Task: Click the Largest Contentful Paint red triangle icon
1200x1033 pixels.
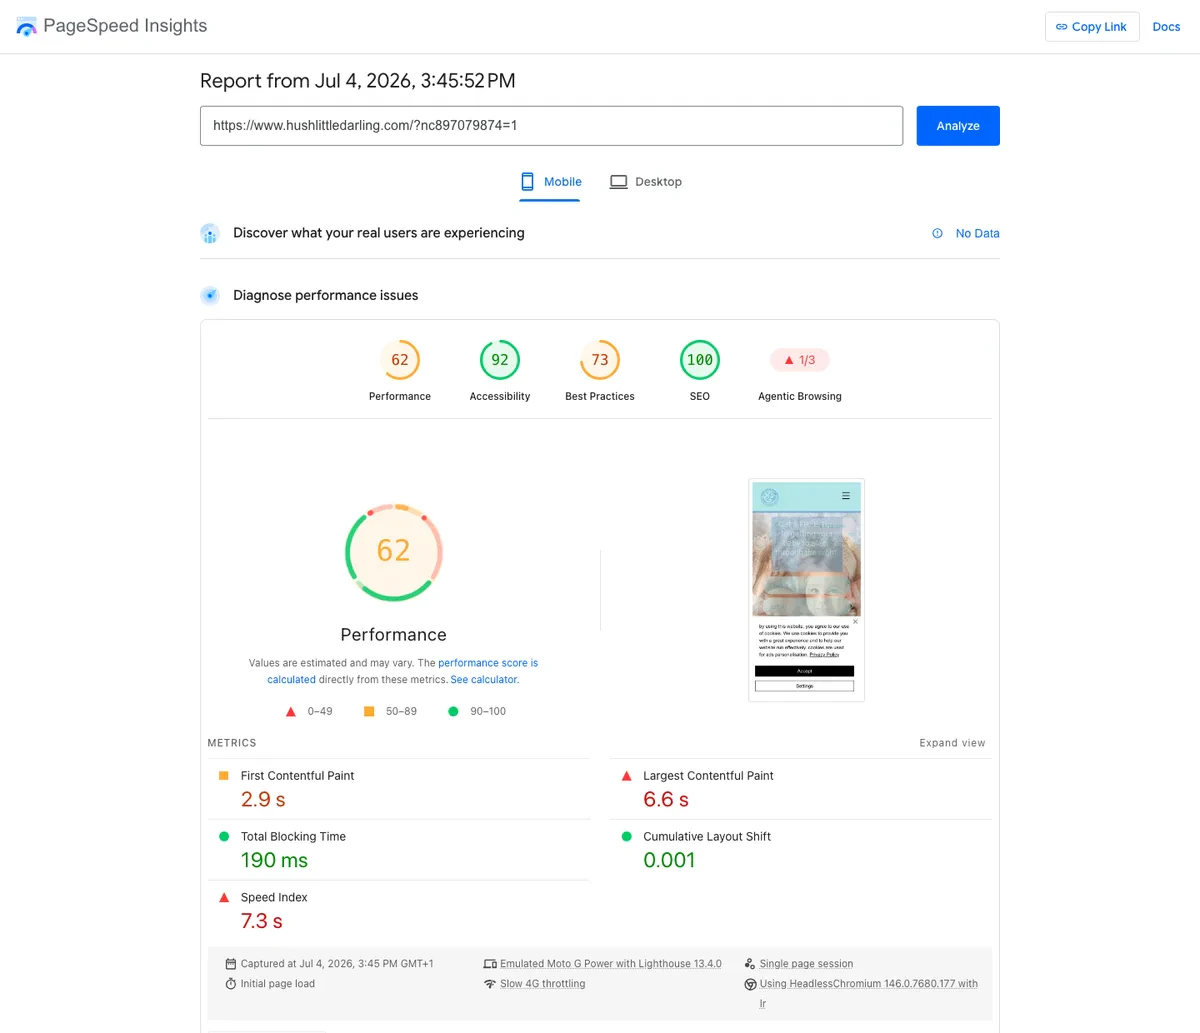Action: pos(626,775)
